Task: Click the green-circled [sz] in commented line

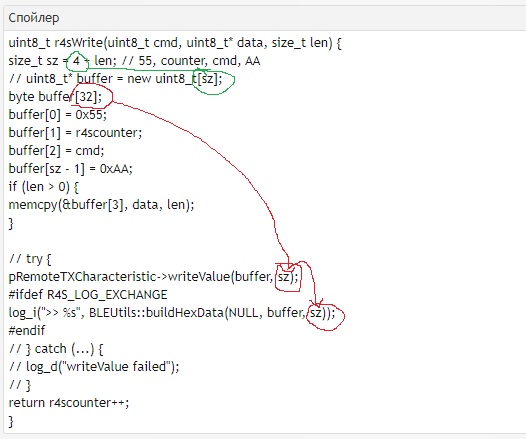Action: [206, 79]
